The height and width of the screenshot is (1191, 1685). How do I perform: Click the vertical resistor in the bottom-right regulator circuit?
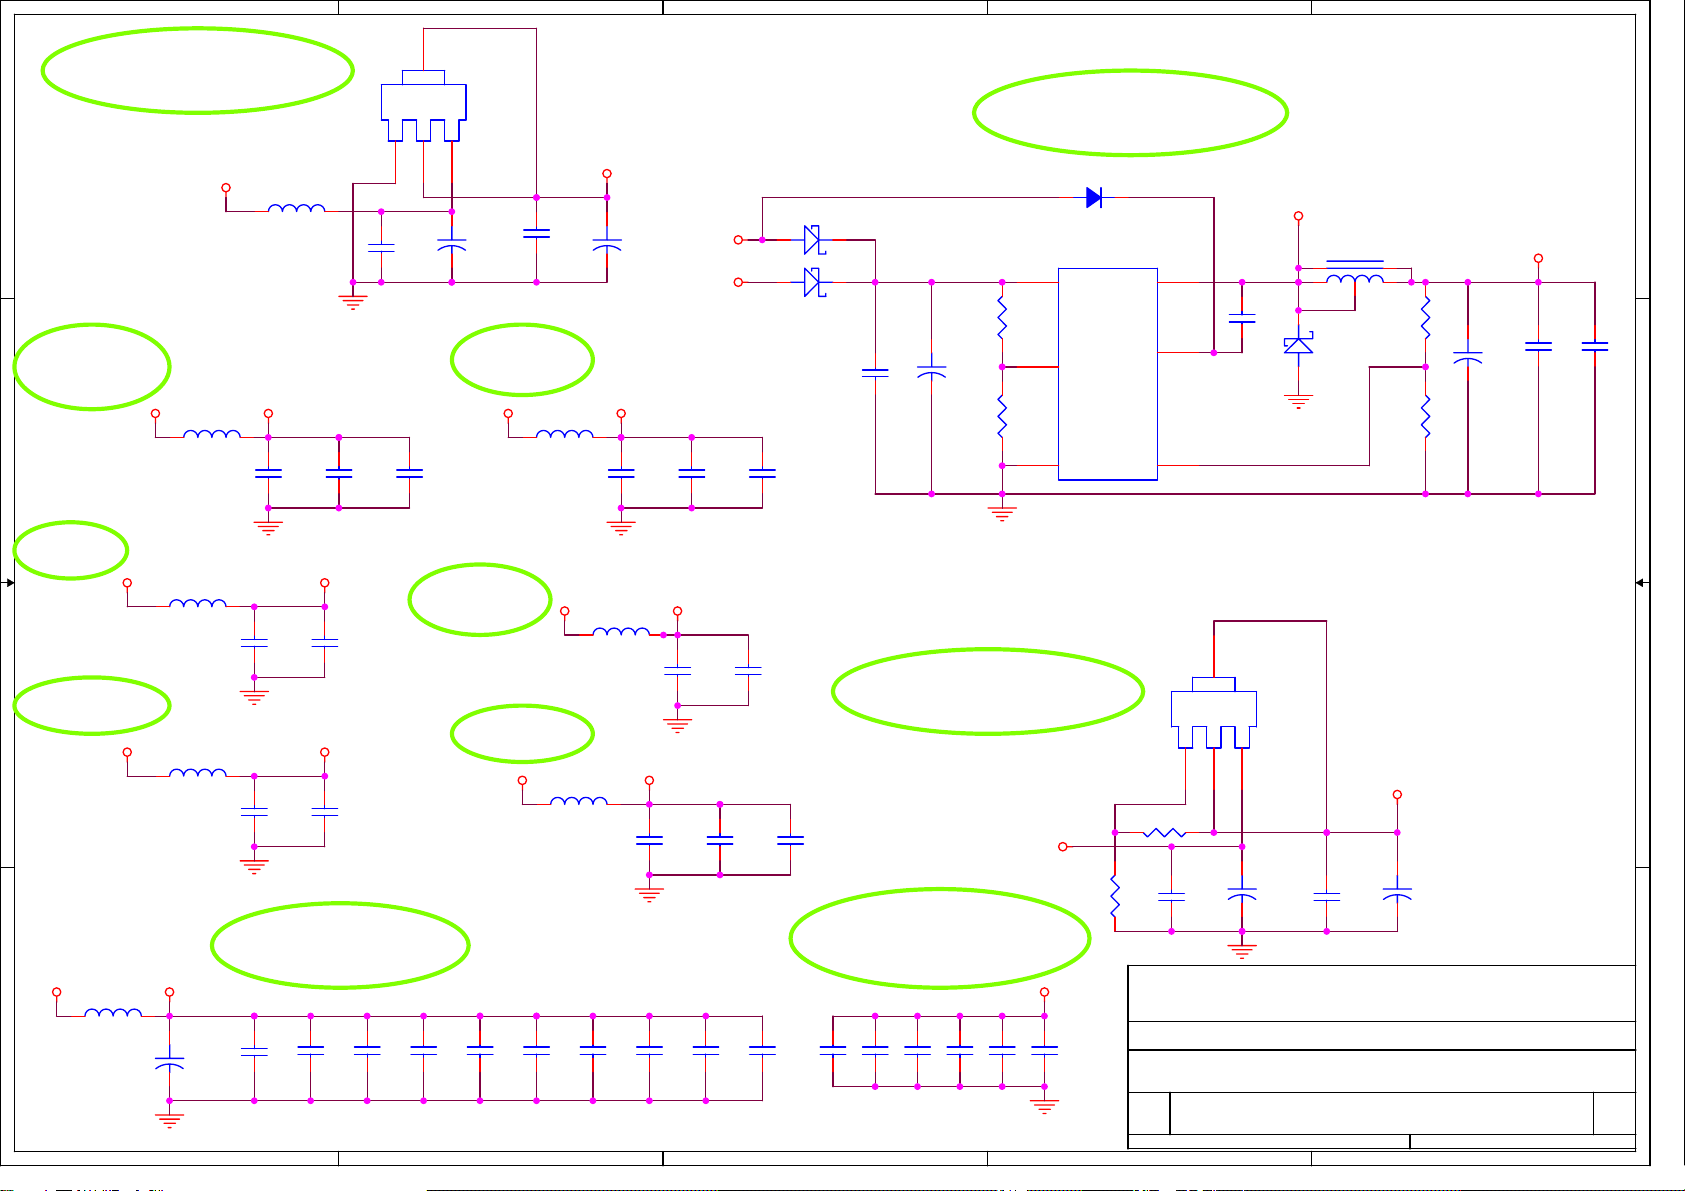pos(1115,896)
